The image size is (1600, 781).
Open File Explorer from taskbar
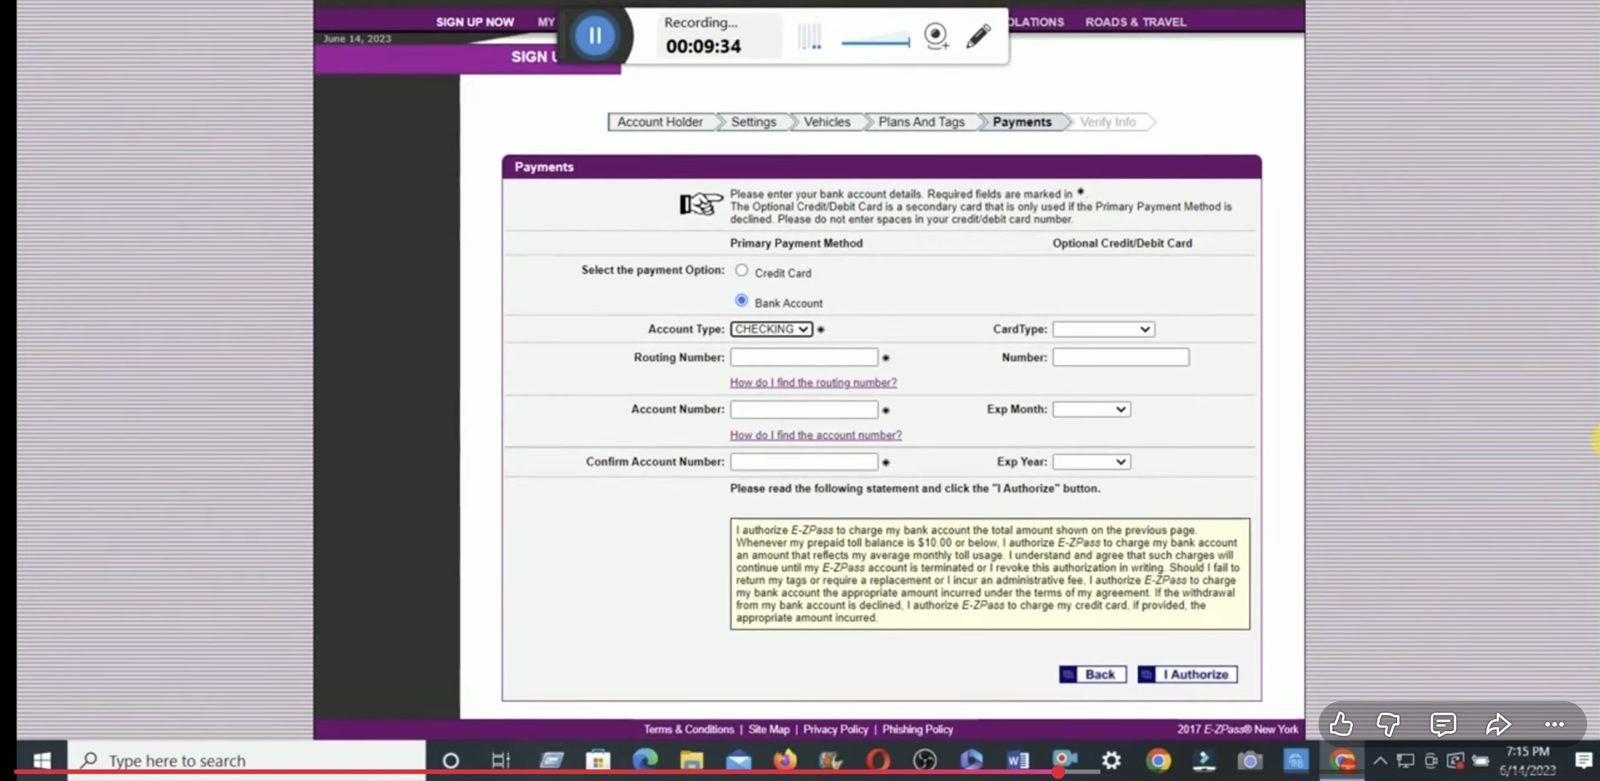click(x=692, y=761)
